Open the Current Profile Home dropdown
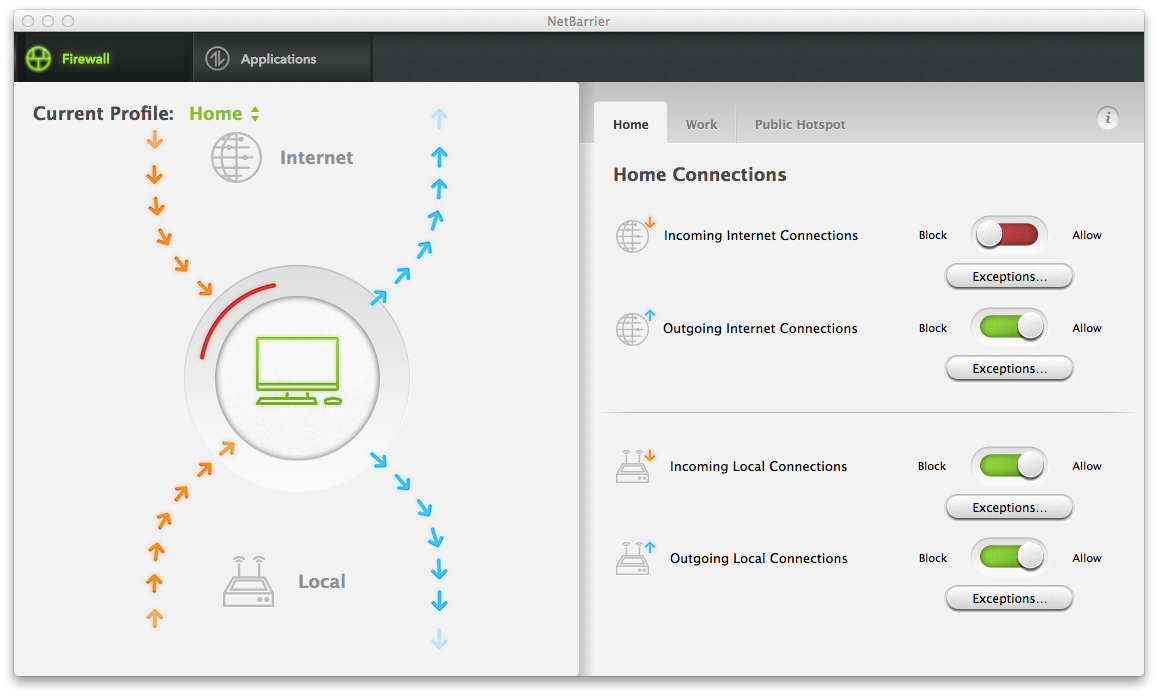Screen dimensions: 1158x696 click(x=224, y=114)
